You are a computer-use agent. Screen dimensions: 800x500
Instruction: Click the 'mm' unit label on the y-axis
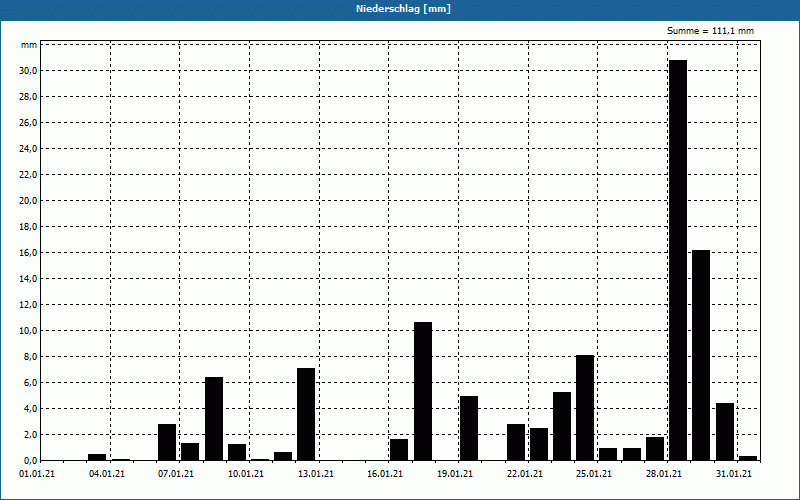tap(29, 45)
